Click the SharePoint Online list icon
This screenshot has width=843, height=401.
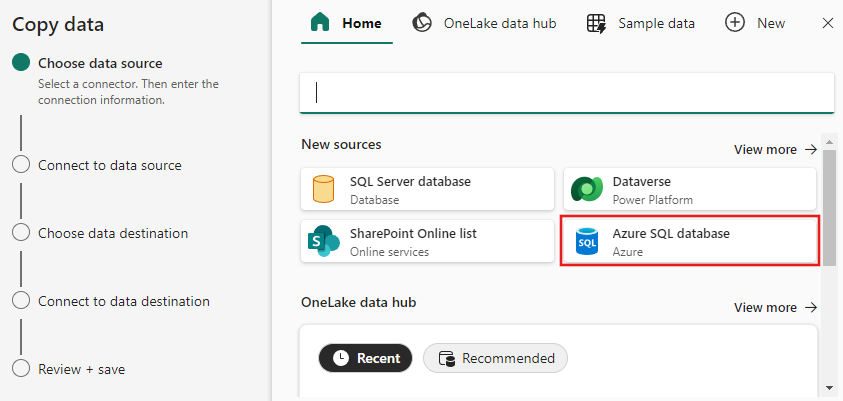point(323,241)
